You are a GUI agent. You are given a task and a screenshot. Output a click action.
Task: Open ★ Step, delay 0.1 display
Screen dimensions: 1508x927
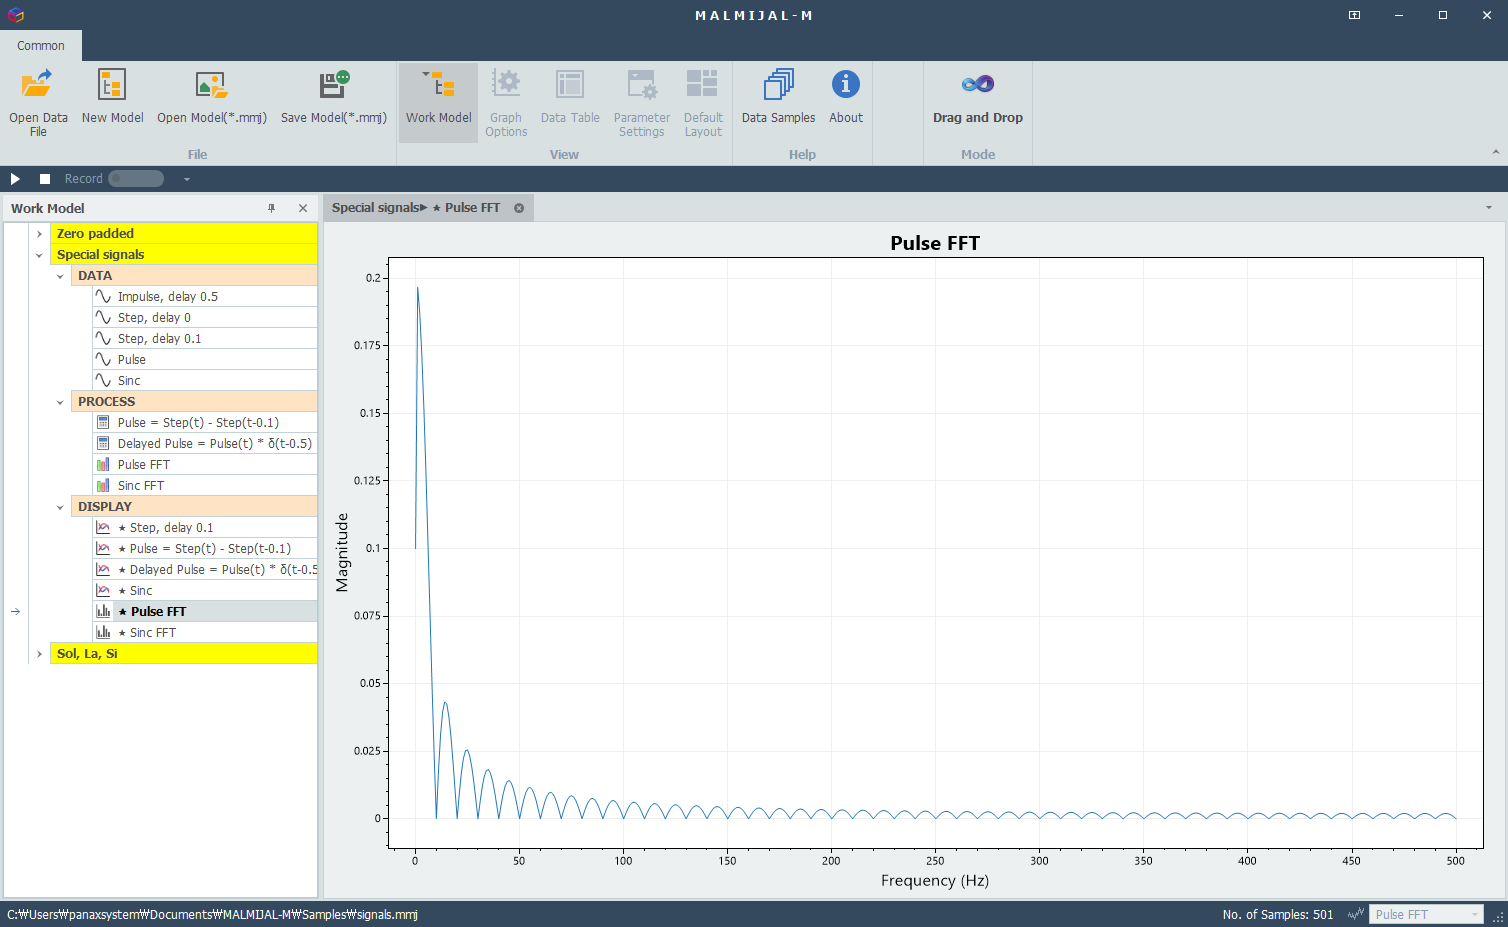(x=205, y=528)
